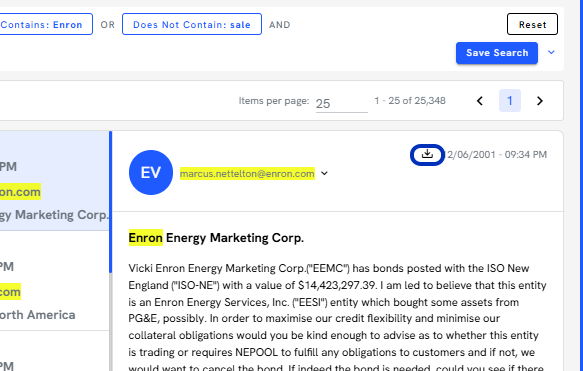Select page number 1

click(x=509, y=101)
